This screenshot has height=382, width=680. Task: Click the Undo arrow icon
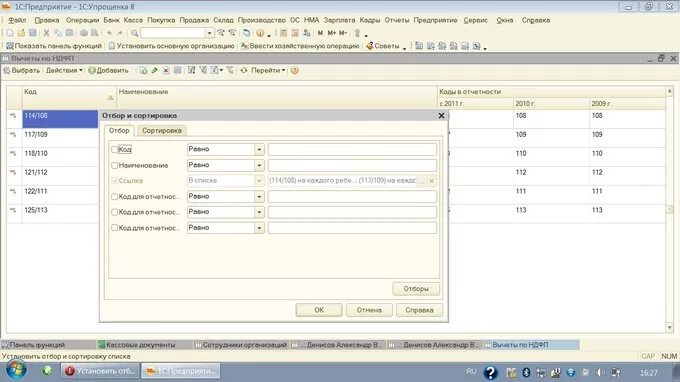(109, 33)
